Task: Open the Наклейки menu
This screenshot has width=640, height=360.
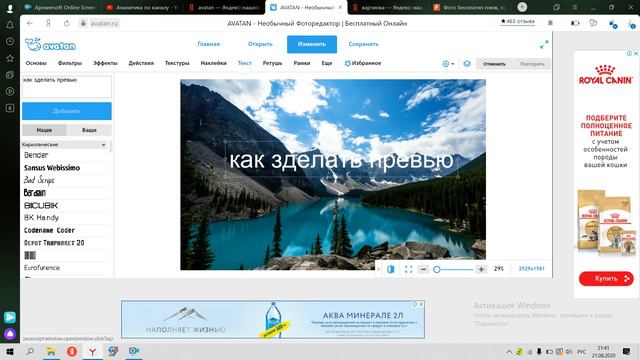Action: click(213, 63)
